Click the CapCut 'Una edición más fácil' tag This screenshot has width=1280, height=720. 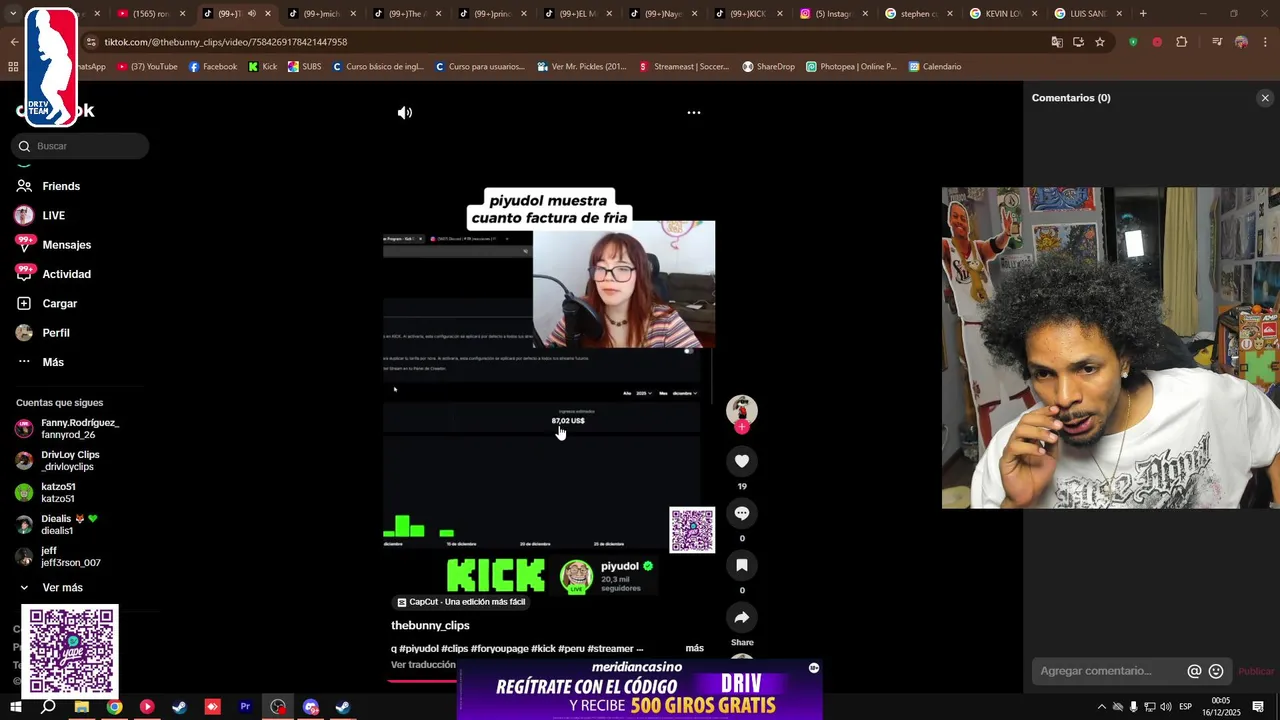461,602
